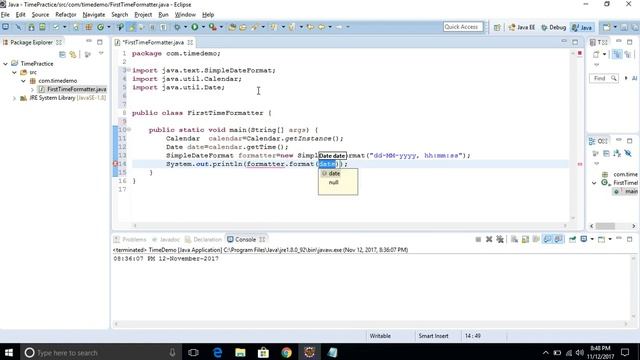Open the External Tools dropdown arrow
Viewport: 640px width, 360px height.
click(x=221, y=27)
